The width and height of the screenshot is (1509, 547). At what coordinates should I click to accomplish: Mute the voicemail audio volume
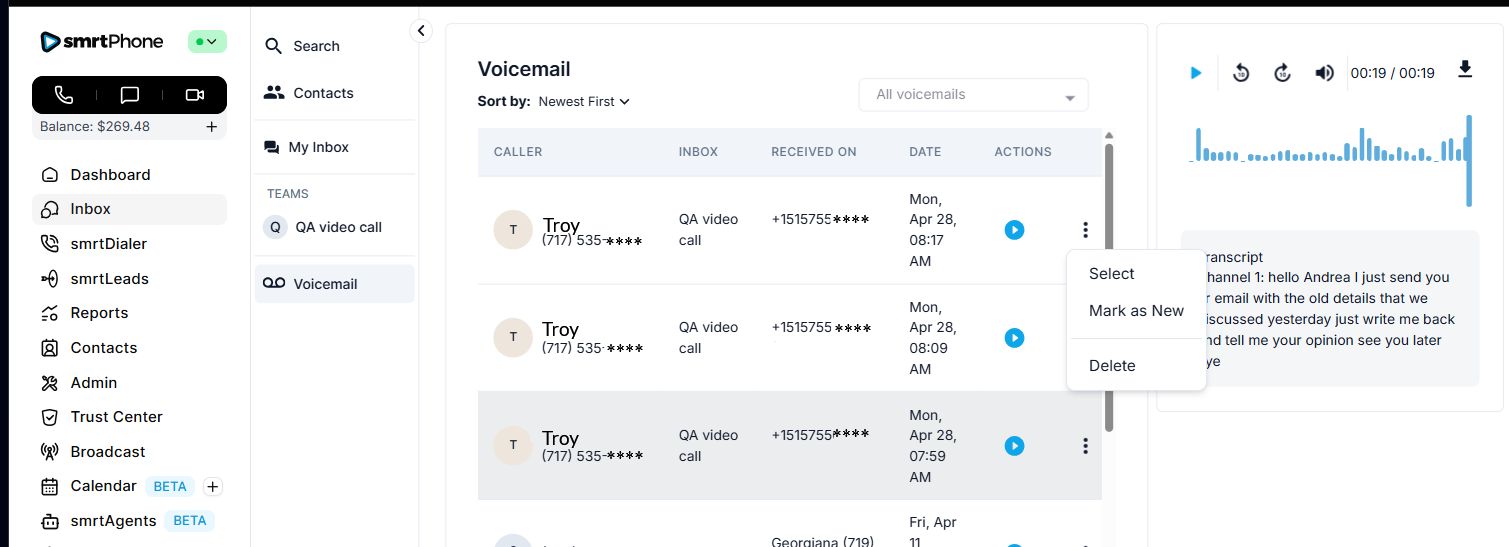[1324, 73]
